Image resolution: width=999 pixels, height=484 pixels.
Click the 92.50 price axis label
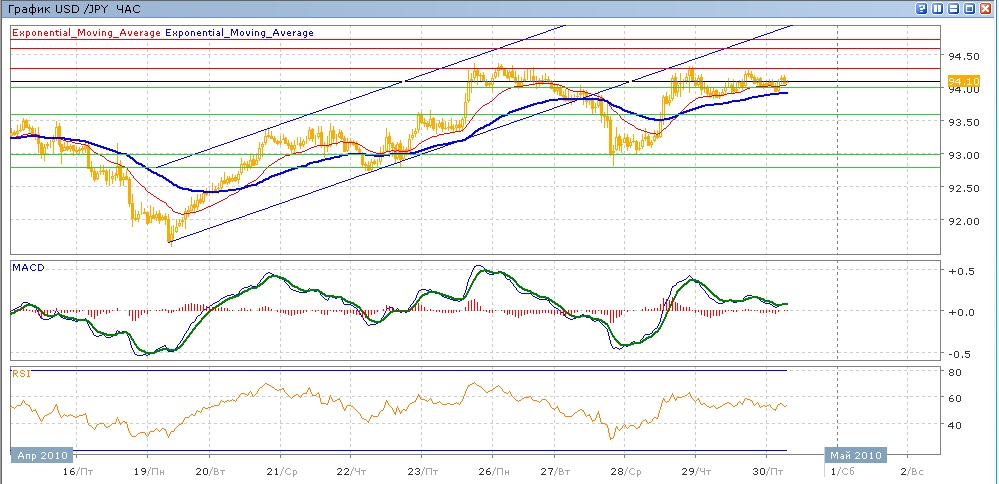click(963, 189)
